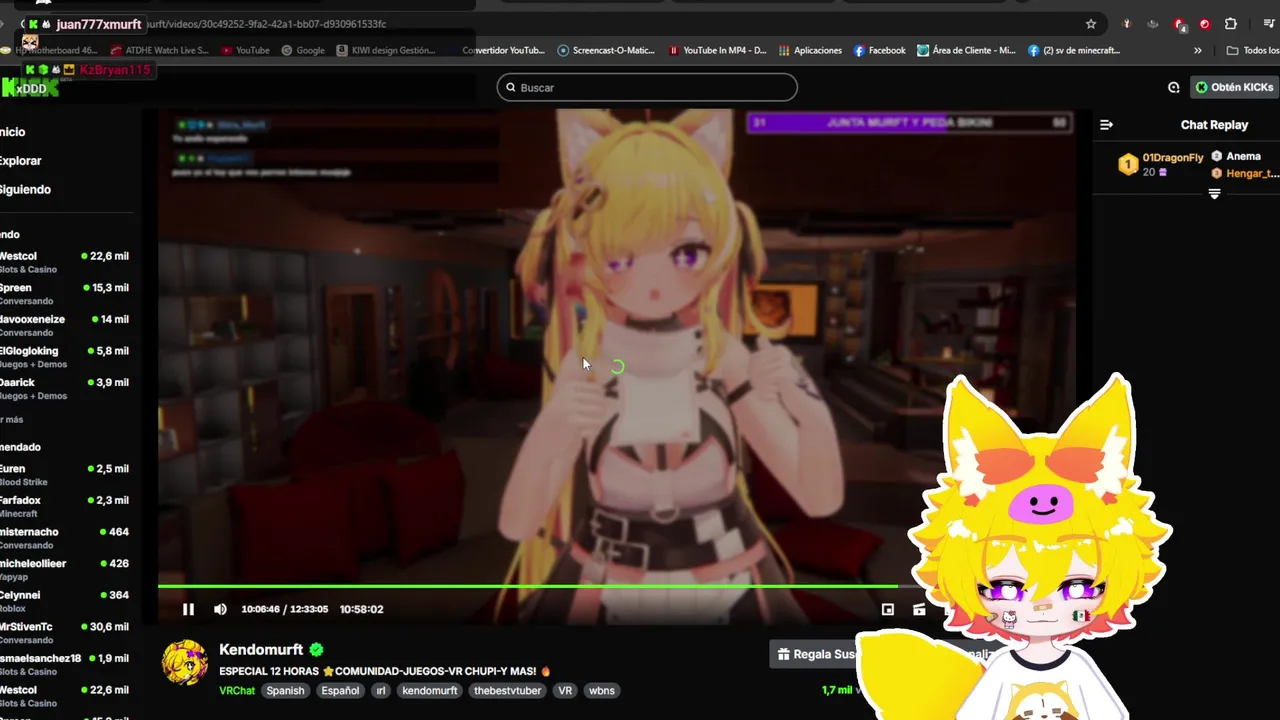1280x720 pixels.
Task: Click the Obtén KICKs button
Action: [1234, 87]
